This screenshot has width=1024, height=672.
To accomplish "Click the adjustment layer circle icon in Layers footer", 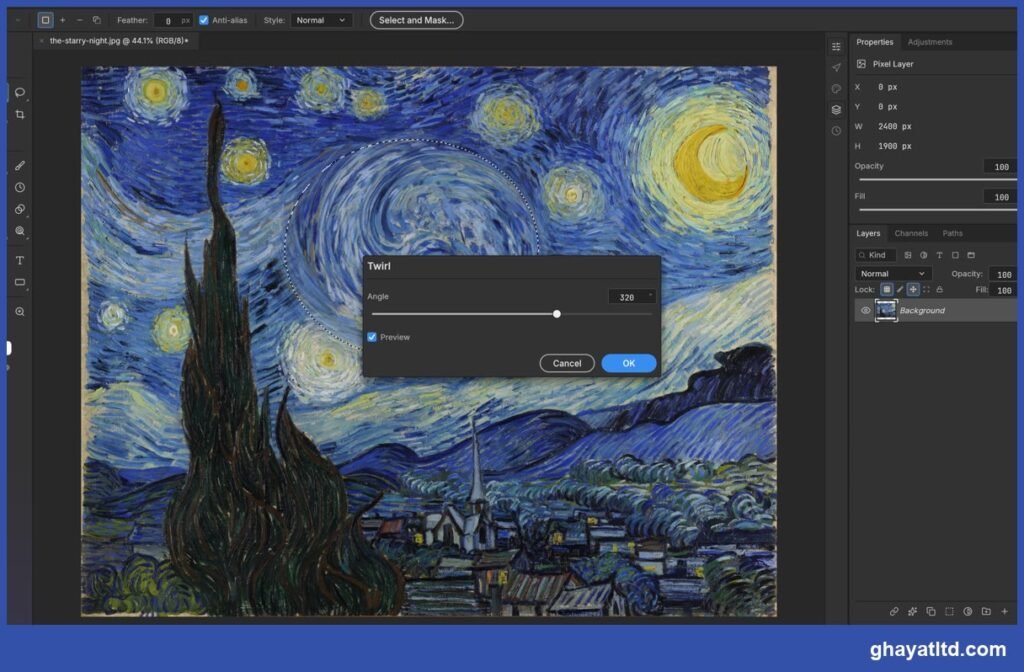I will (968, 611).
